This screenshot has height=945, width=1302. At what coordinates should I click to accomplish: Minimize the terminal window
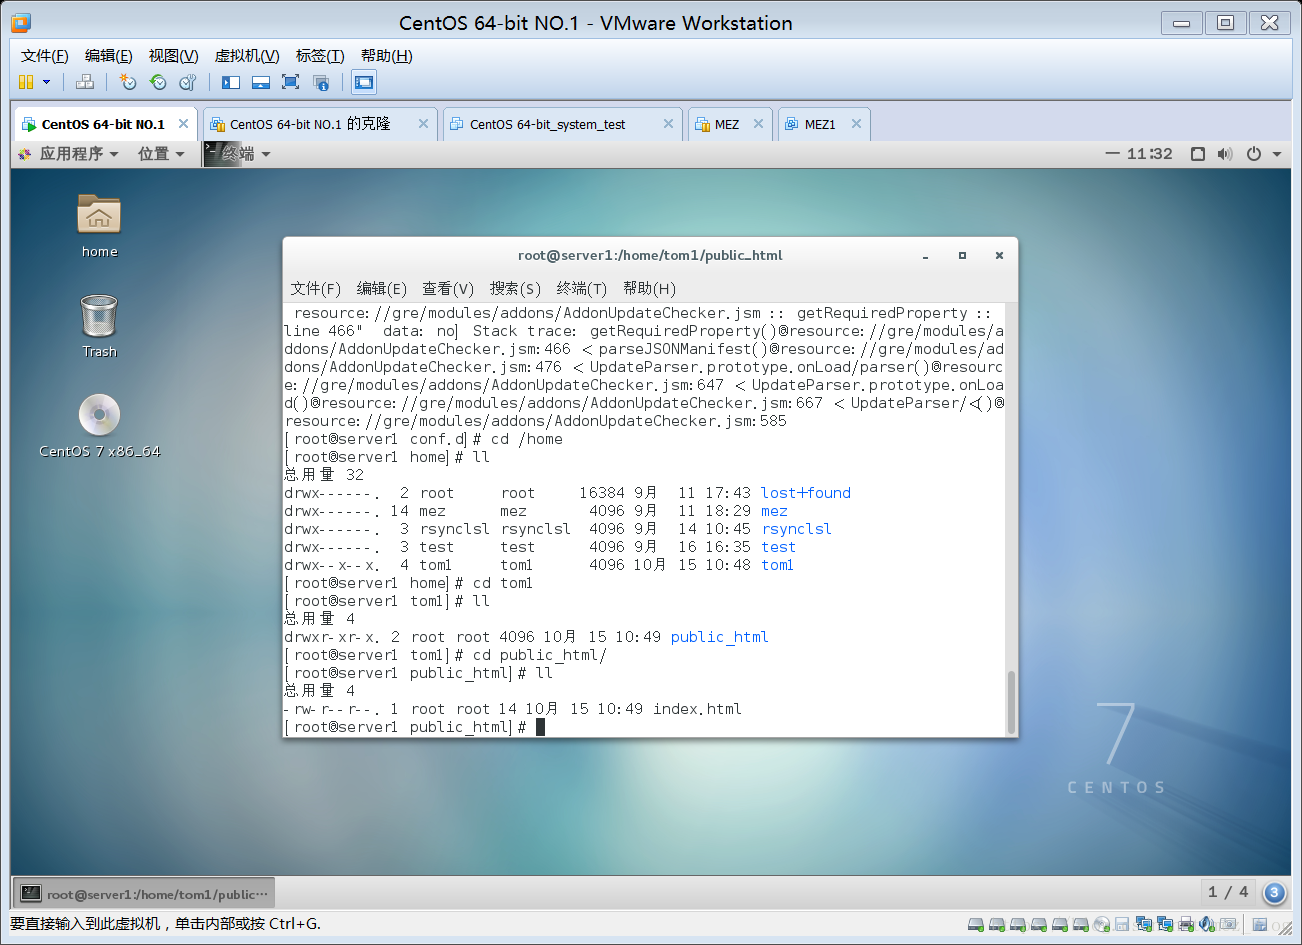[x=926, y=256]
